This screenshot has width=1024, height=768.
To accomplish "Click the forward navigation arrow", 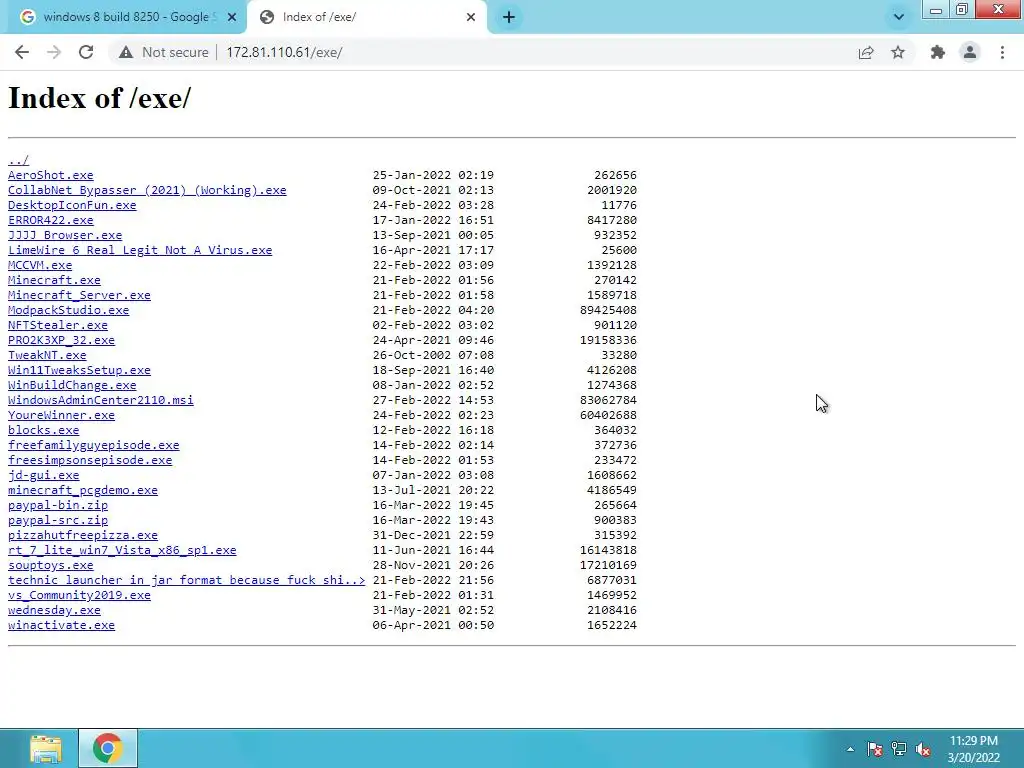I will click(x=54, y=52).
